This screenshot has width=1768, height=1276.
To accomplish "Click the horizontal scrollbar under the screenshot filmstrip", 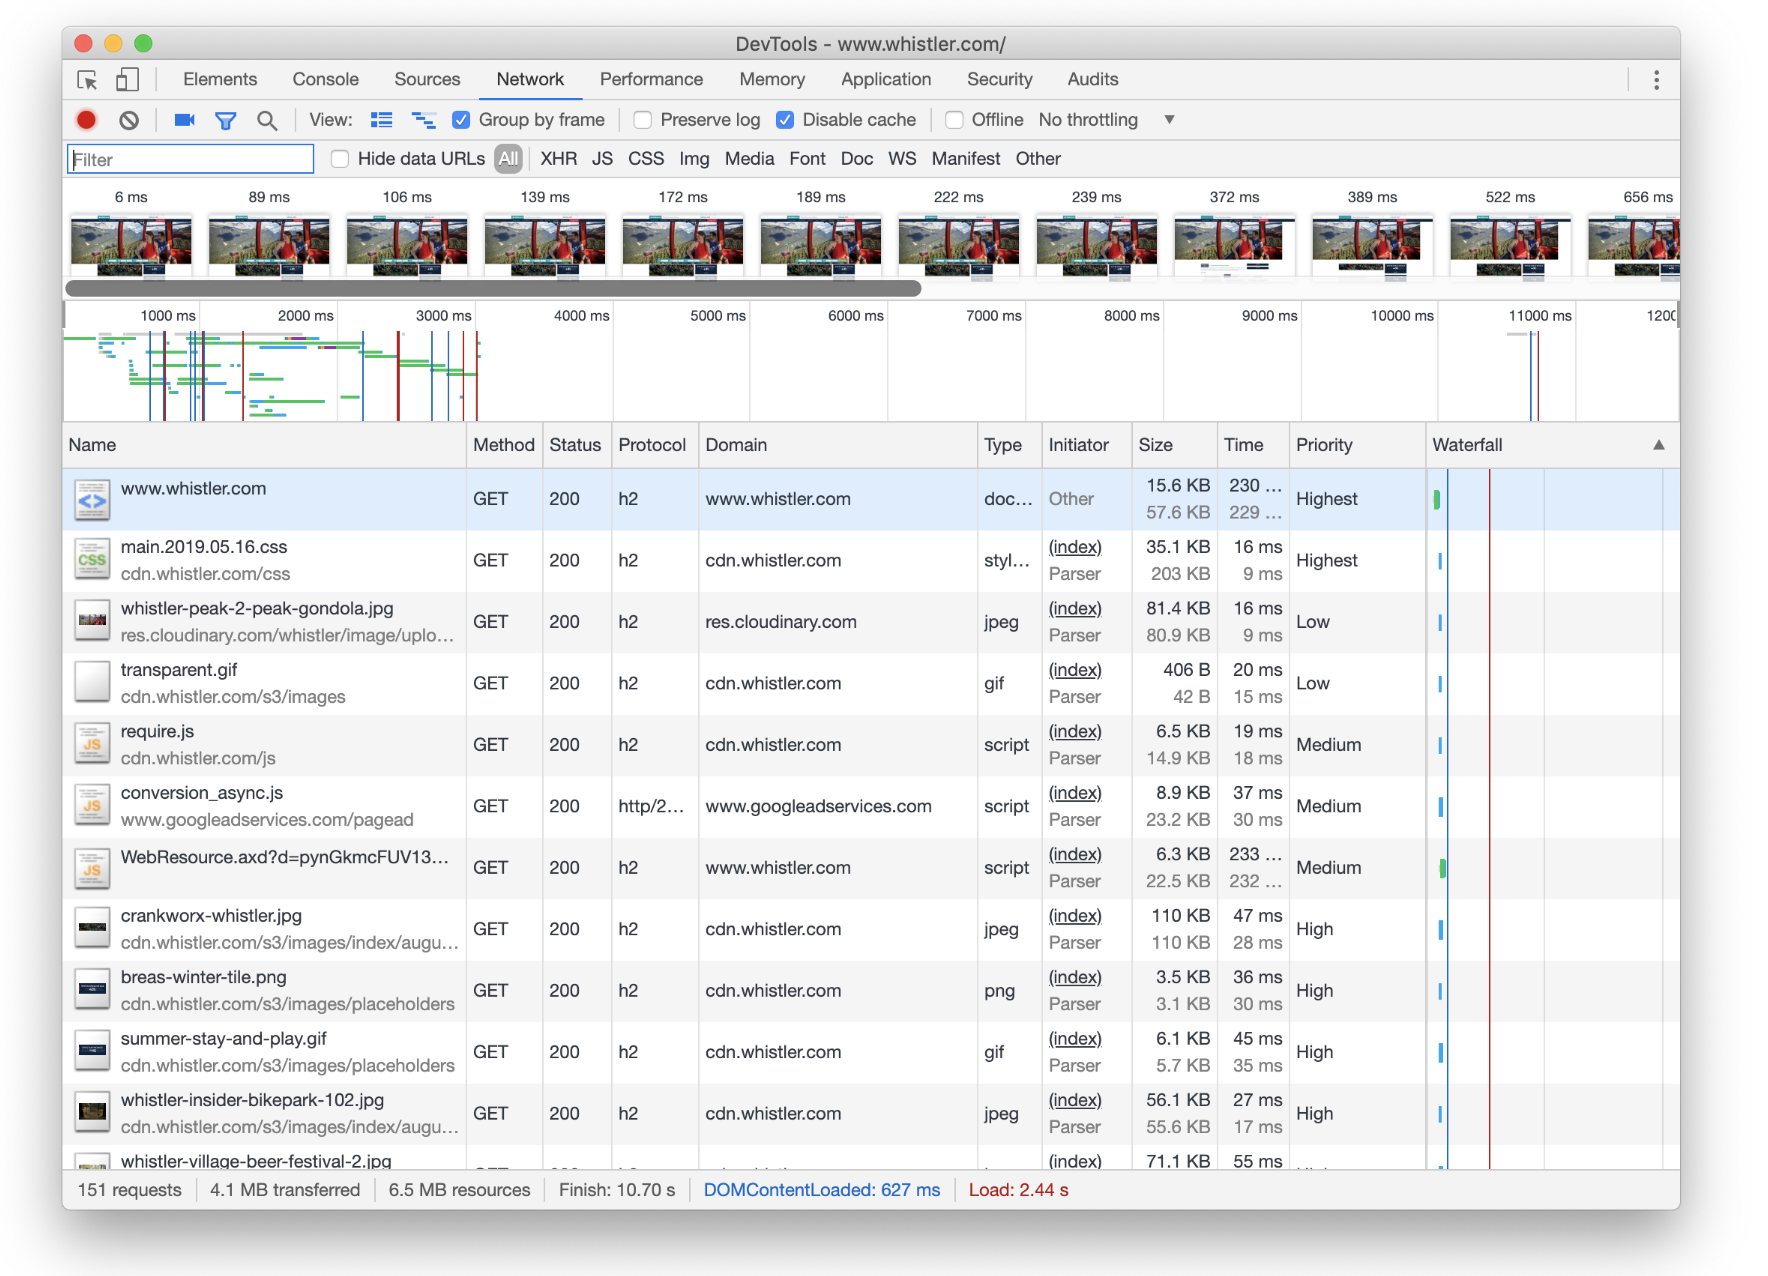I will point(493,289).
